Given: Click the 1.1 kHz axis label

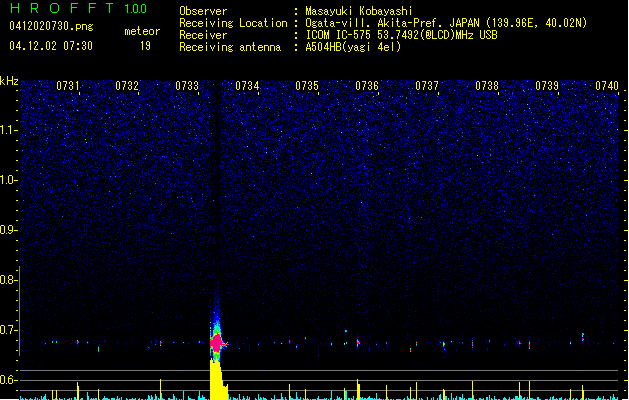Looking at the screenshot, I should [9, 130].
